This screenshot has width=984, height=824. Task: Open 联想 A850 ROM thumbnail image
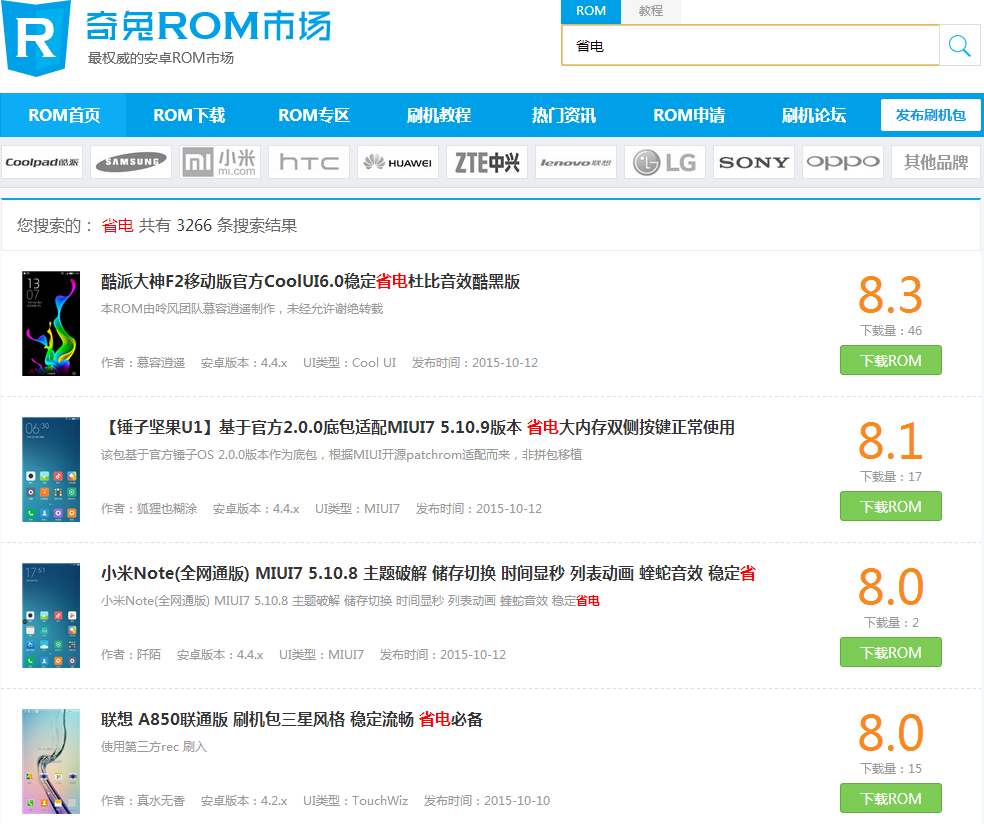(x=51, y=761)
